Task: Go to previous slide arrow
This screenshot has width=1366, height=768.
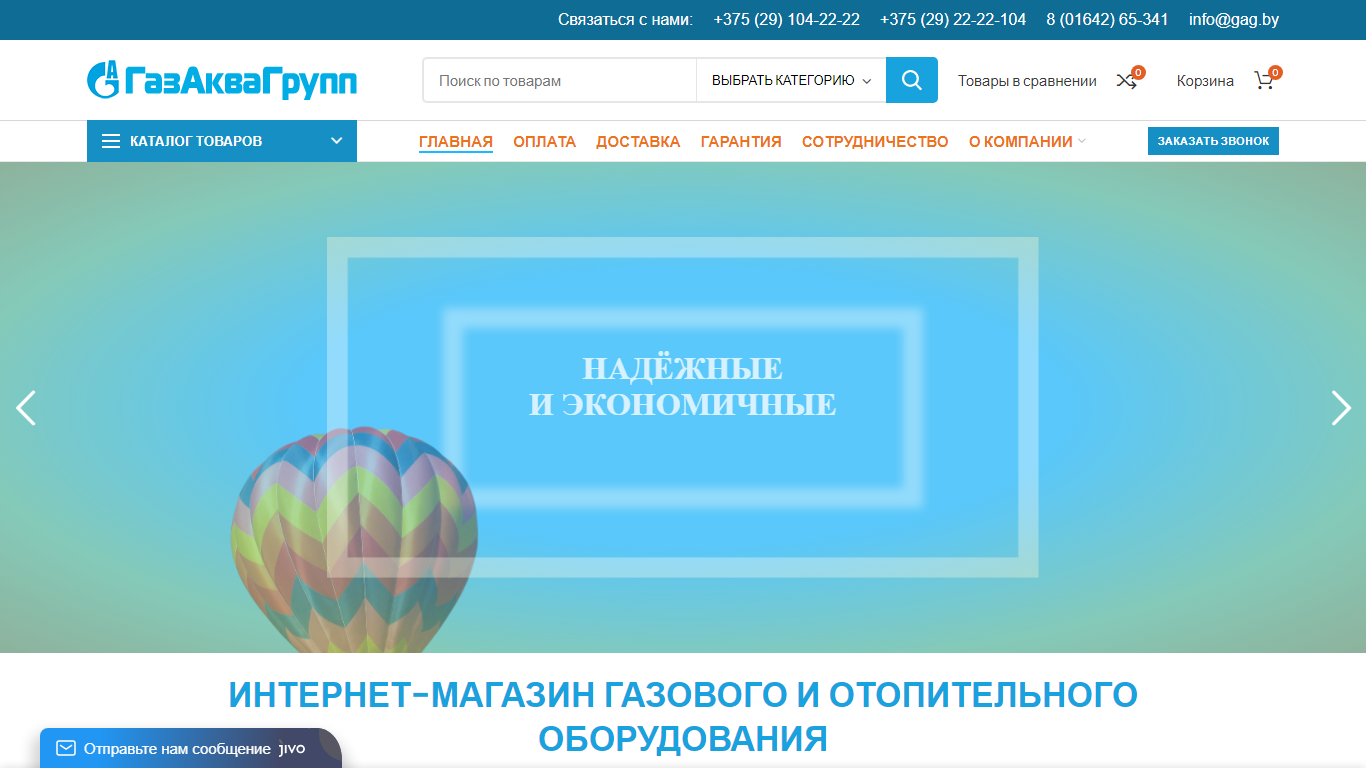Action: (26, 408)
